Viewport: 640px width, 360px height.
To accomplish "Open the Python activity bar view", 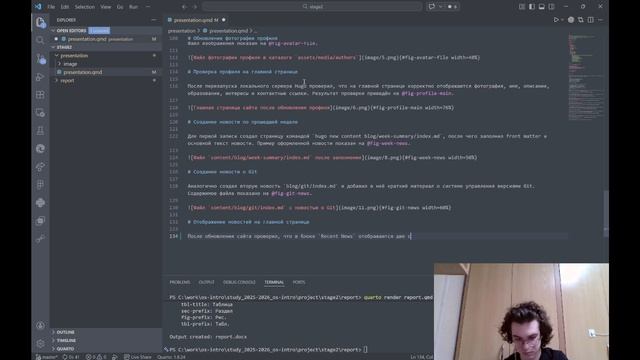I will (40, 202).
